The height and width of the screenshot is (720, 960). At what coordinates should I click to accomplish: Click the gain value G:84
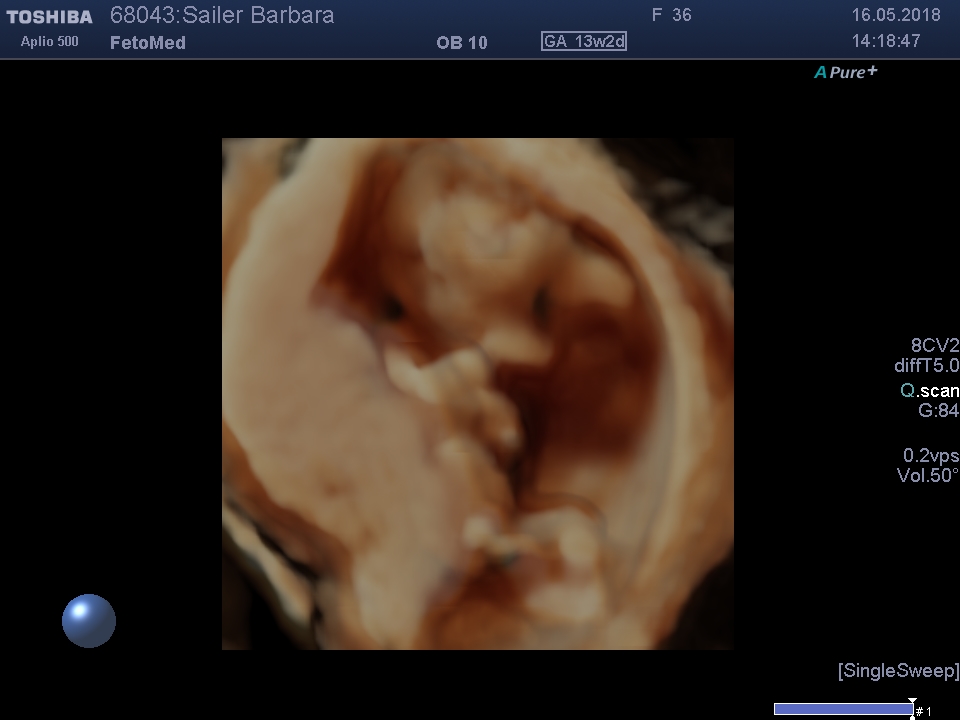[x=938, y=411]
